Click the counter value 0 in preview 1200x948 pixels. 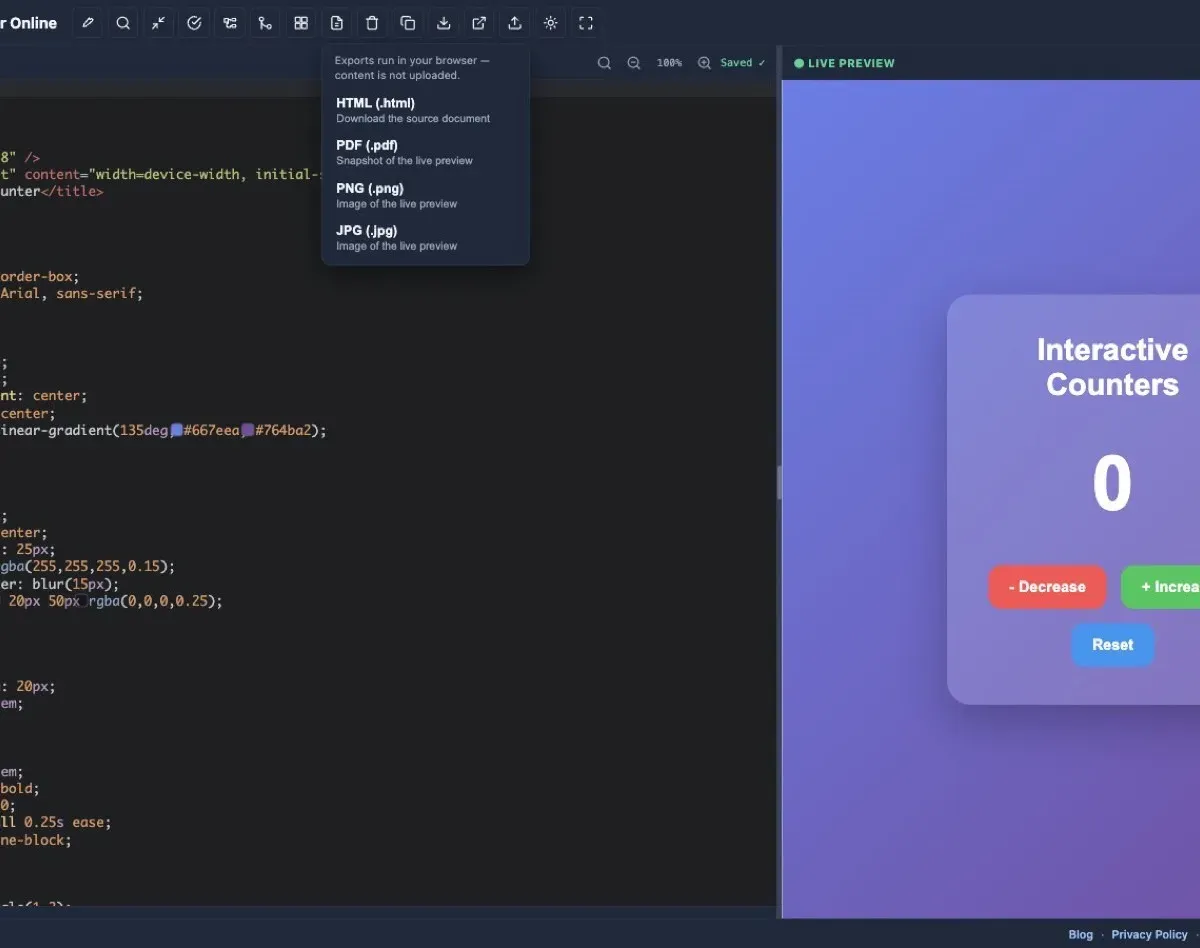(x=1112, y=484)
